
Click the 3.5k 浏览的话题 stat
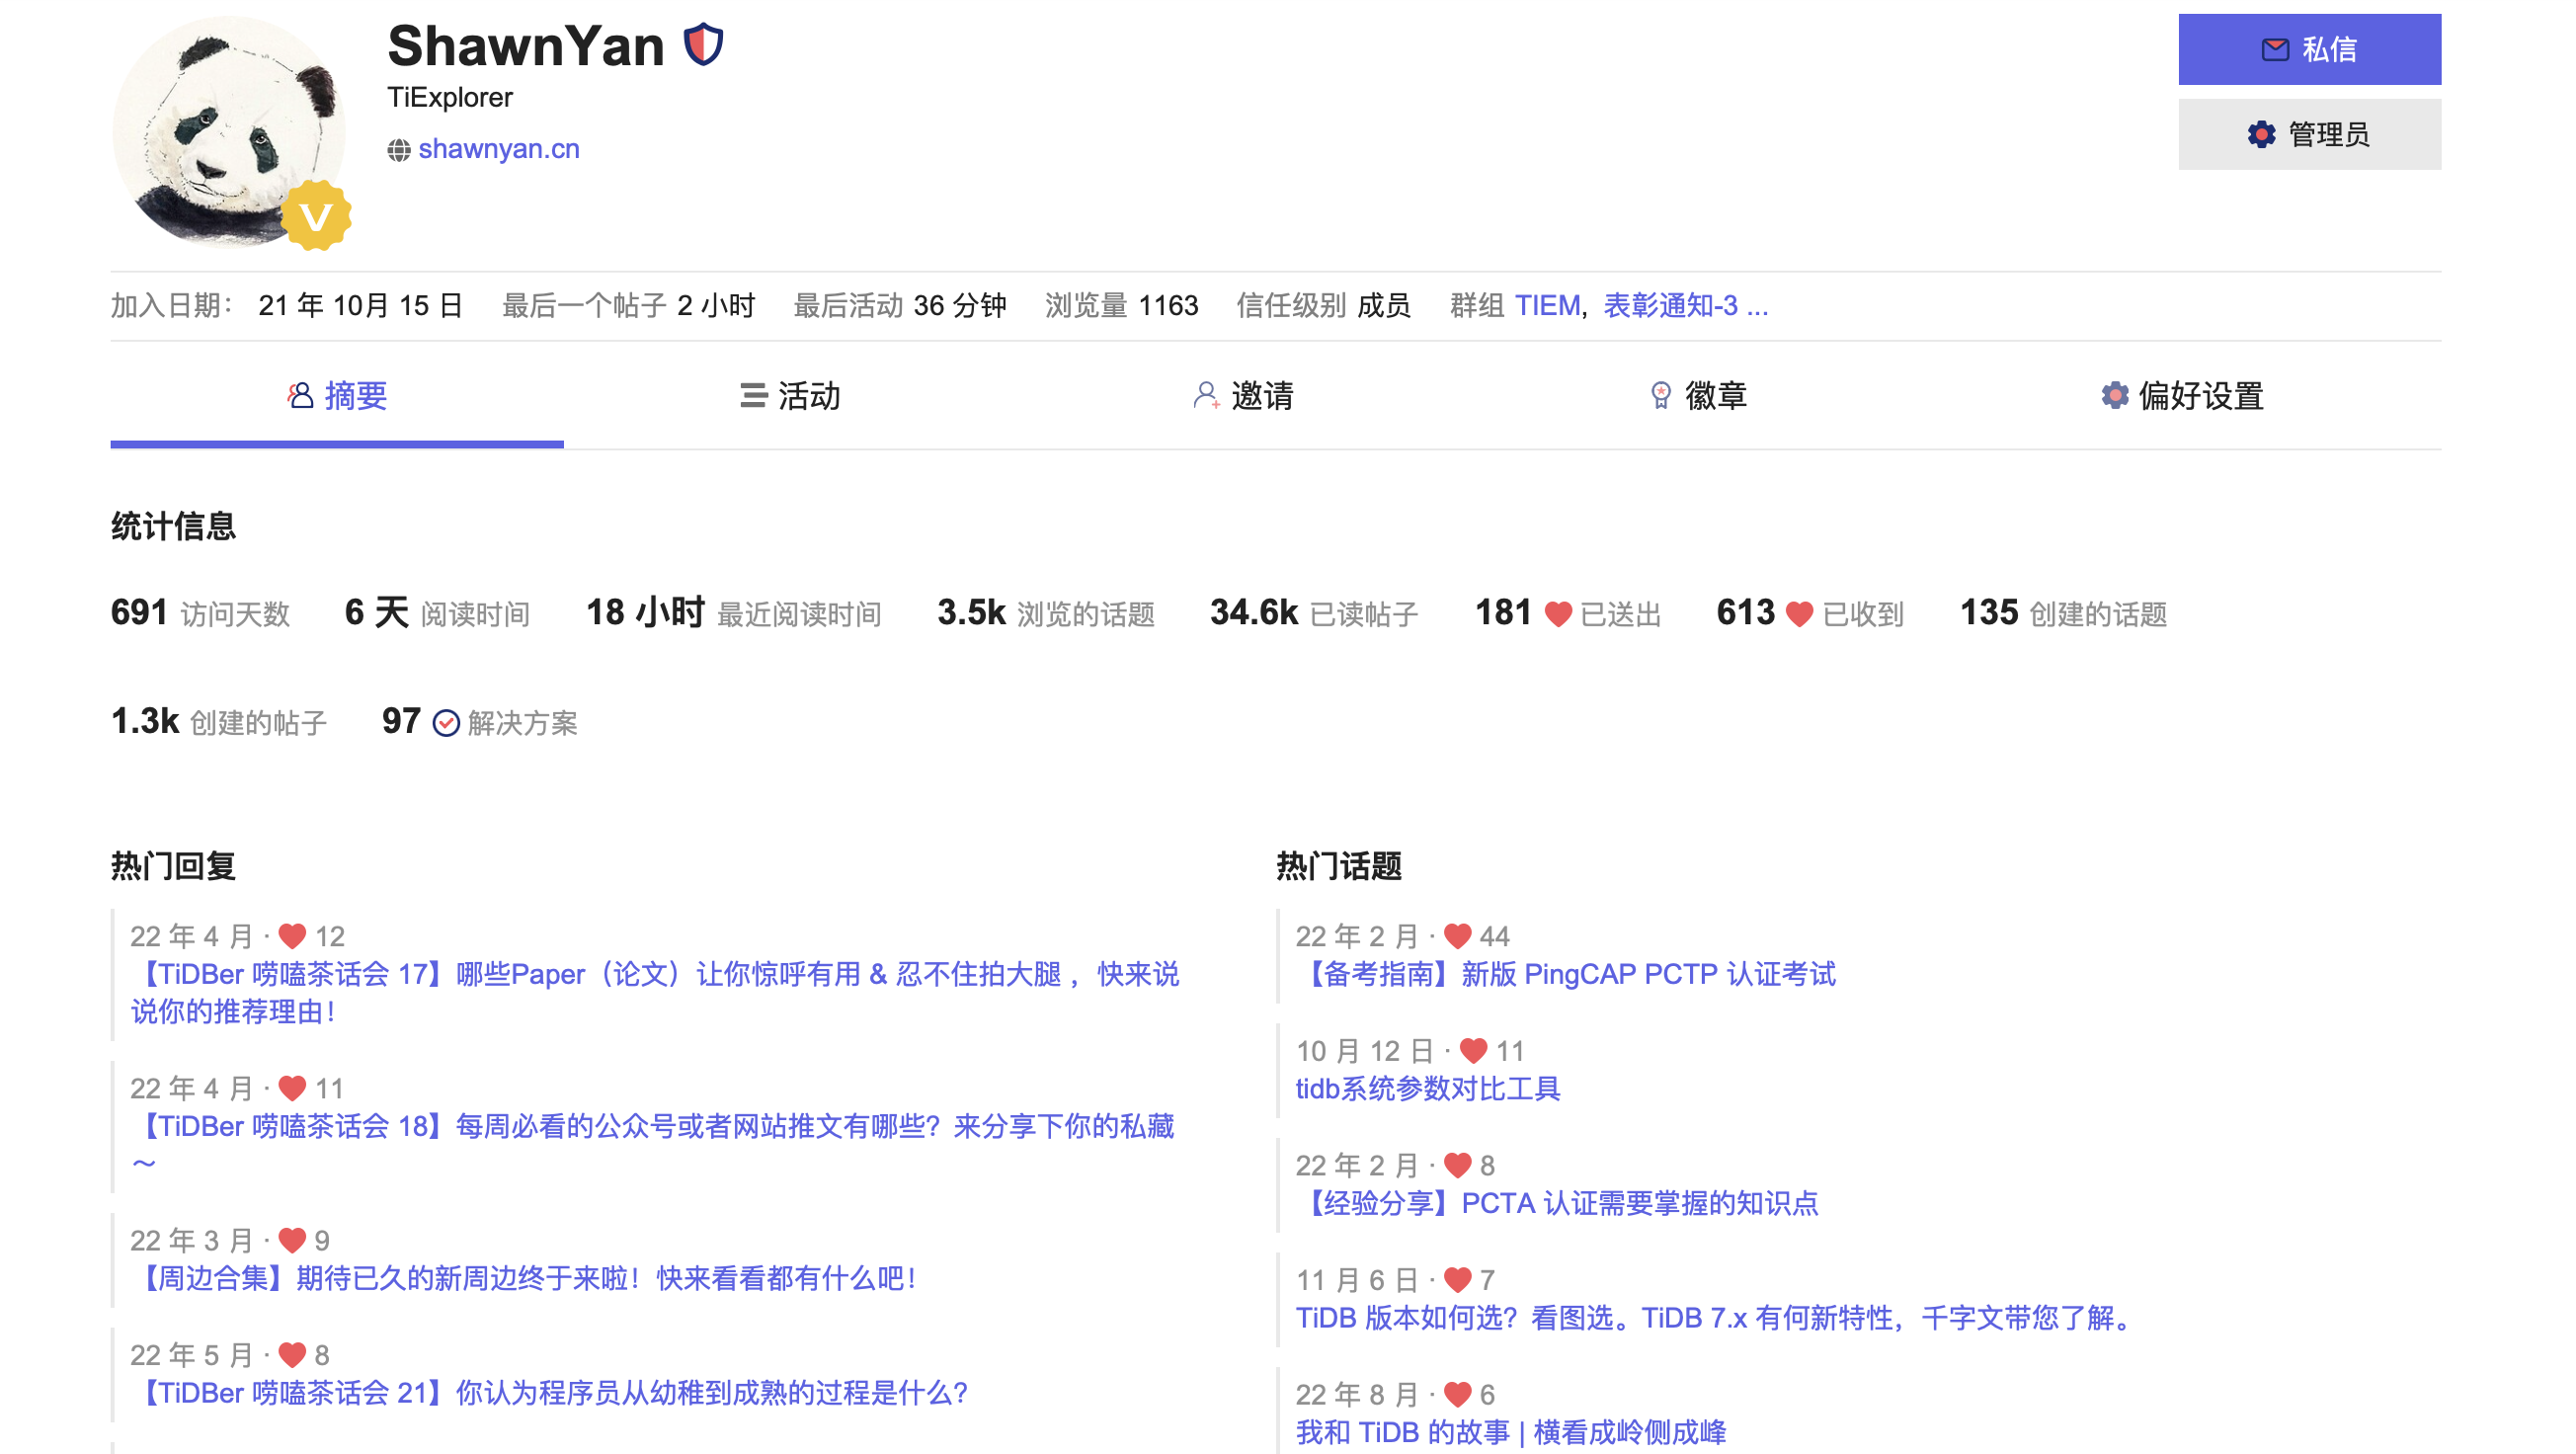(x=1046, y=612)
